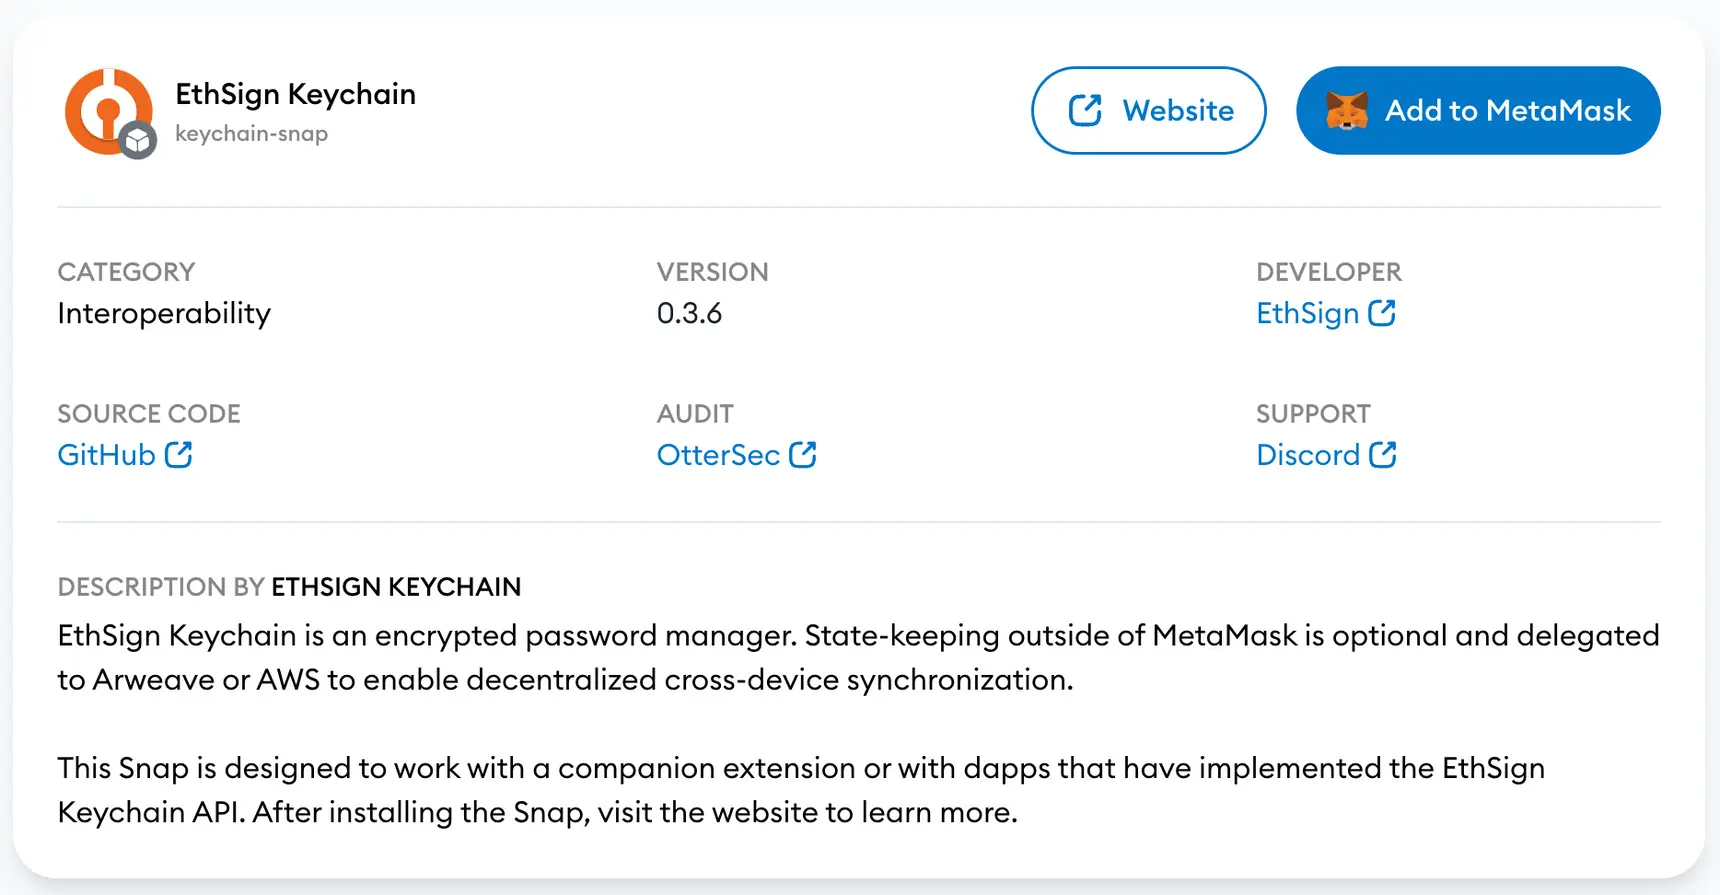Viewport: 1720px width, 895px height.
Task: Click the EthSign Keychain title heading
Action: click(x=295, y=93)
